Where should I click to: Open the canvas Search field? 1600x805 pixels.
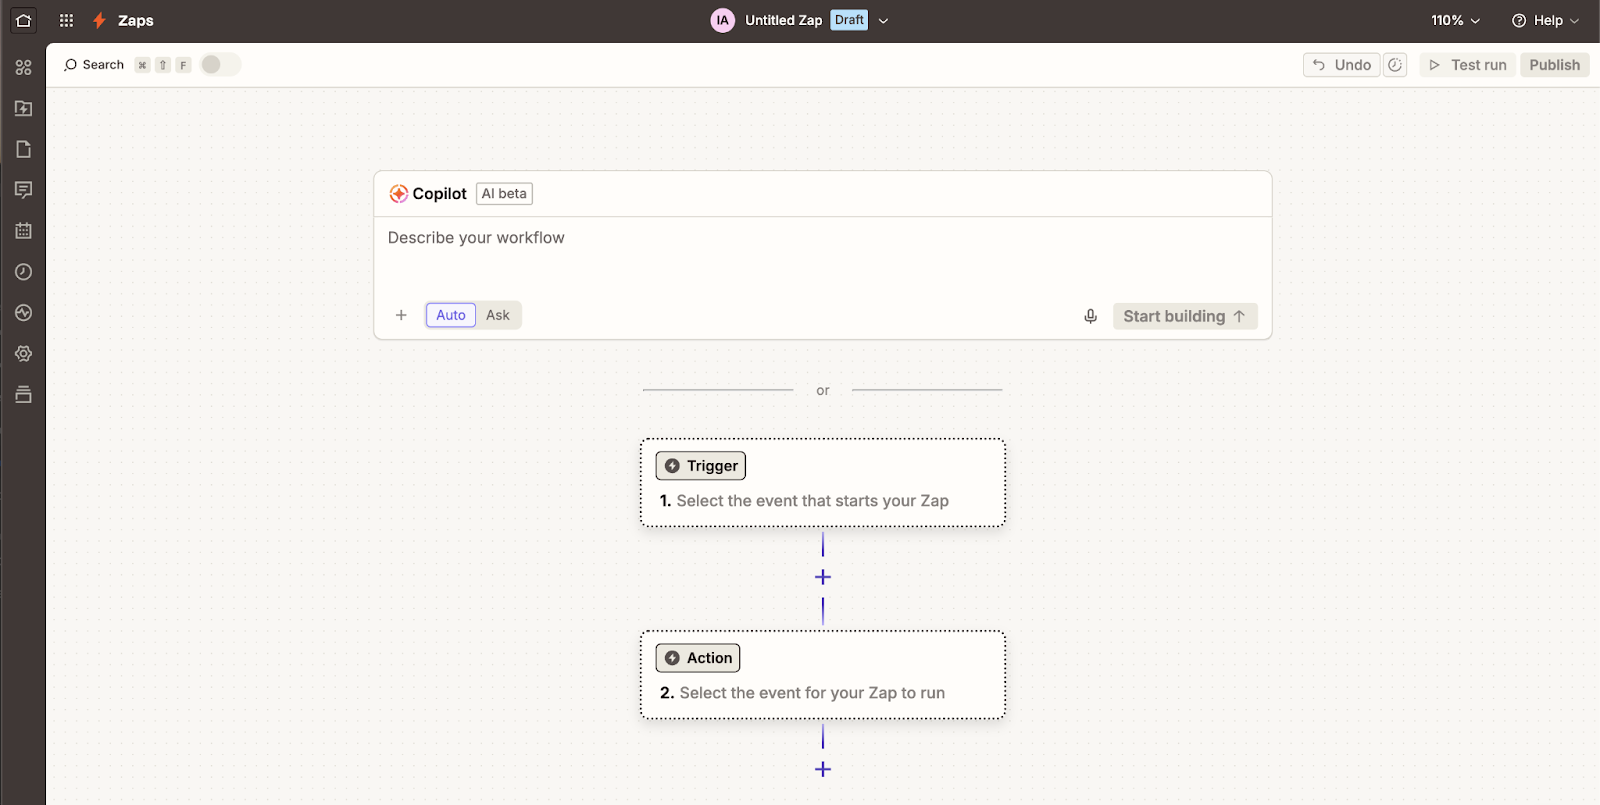[x=94, y=65]
